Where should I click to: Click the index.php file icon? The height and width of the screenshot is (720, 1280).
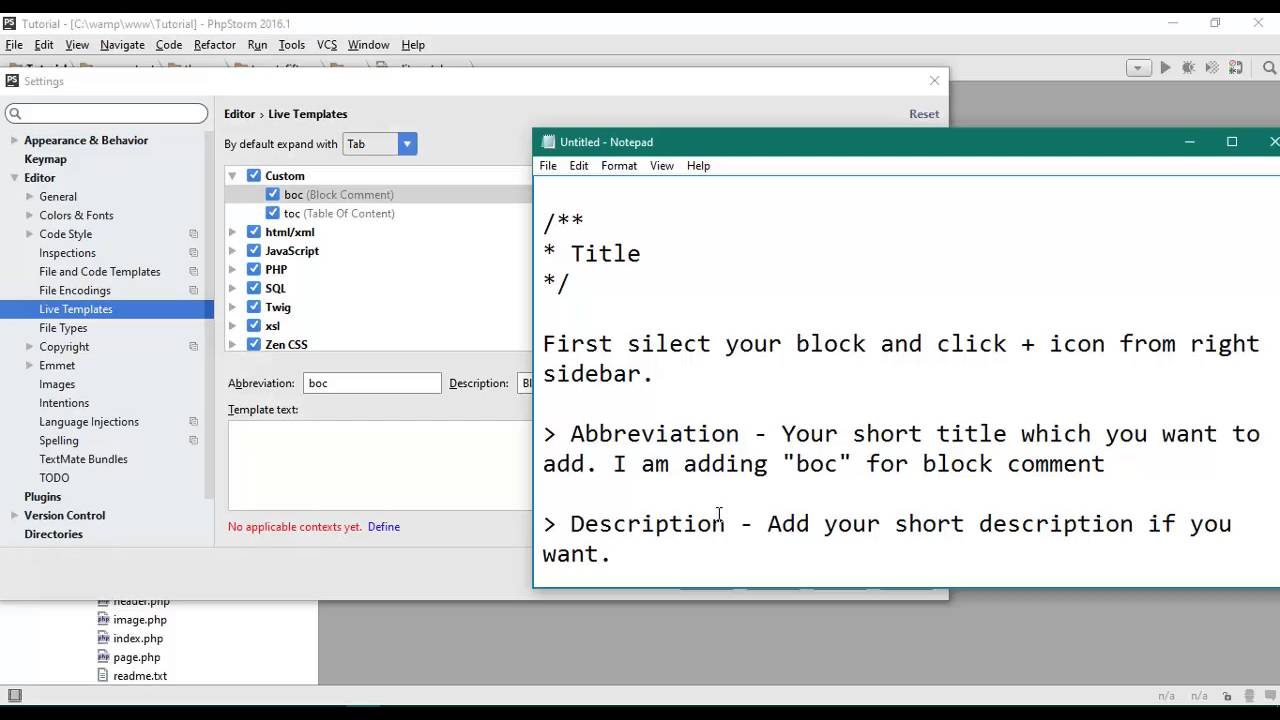tap(103, 638)
